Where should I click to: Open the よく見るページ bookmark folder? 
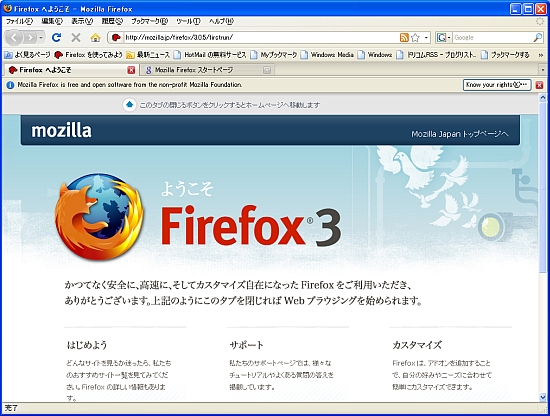tap(27, 55)
